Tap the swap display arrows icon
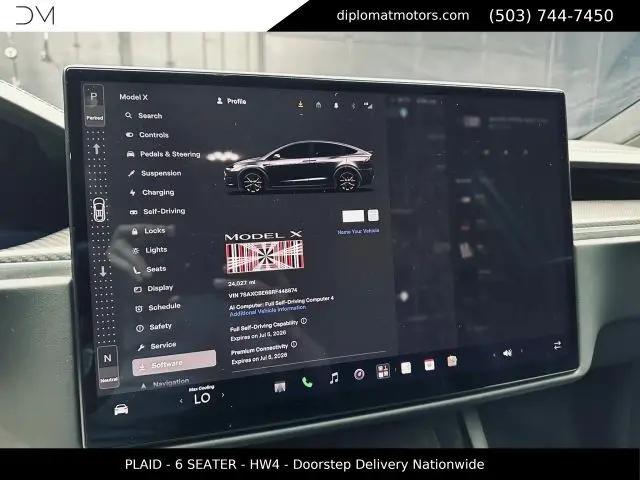Viewport: 640px width, 480px height. click(x=557, y=345)
